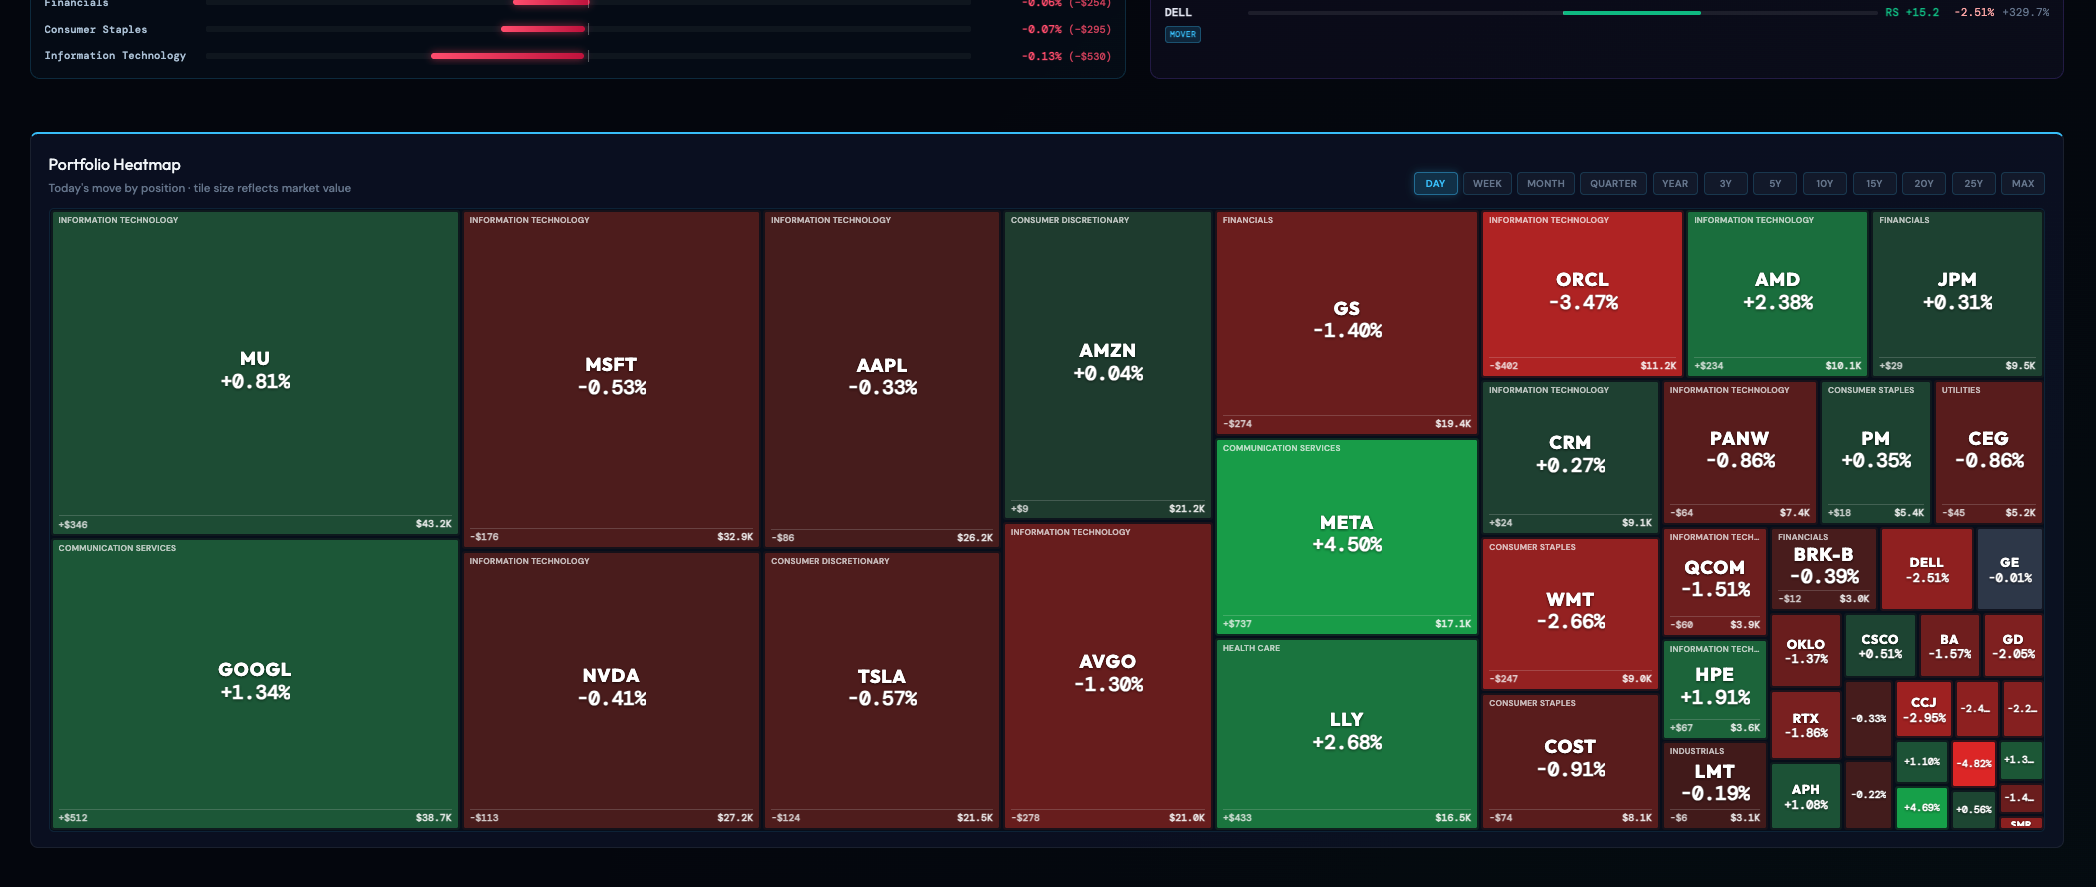Switch heatmap range to DAY
The width and height of the screenshot is (2096, 887).
pyautogui.click(x=1435, y=183)
